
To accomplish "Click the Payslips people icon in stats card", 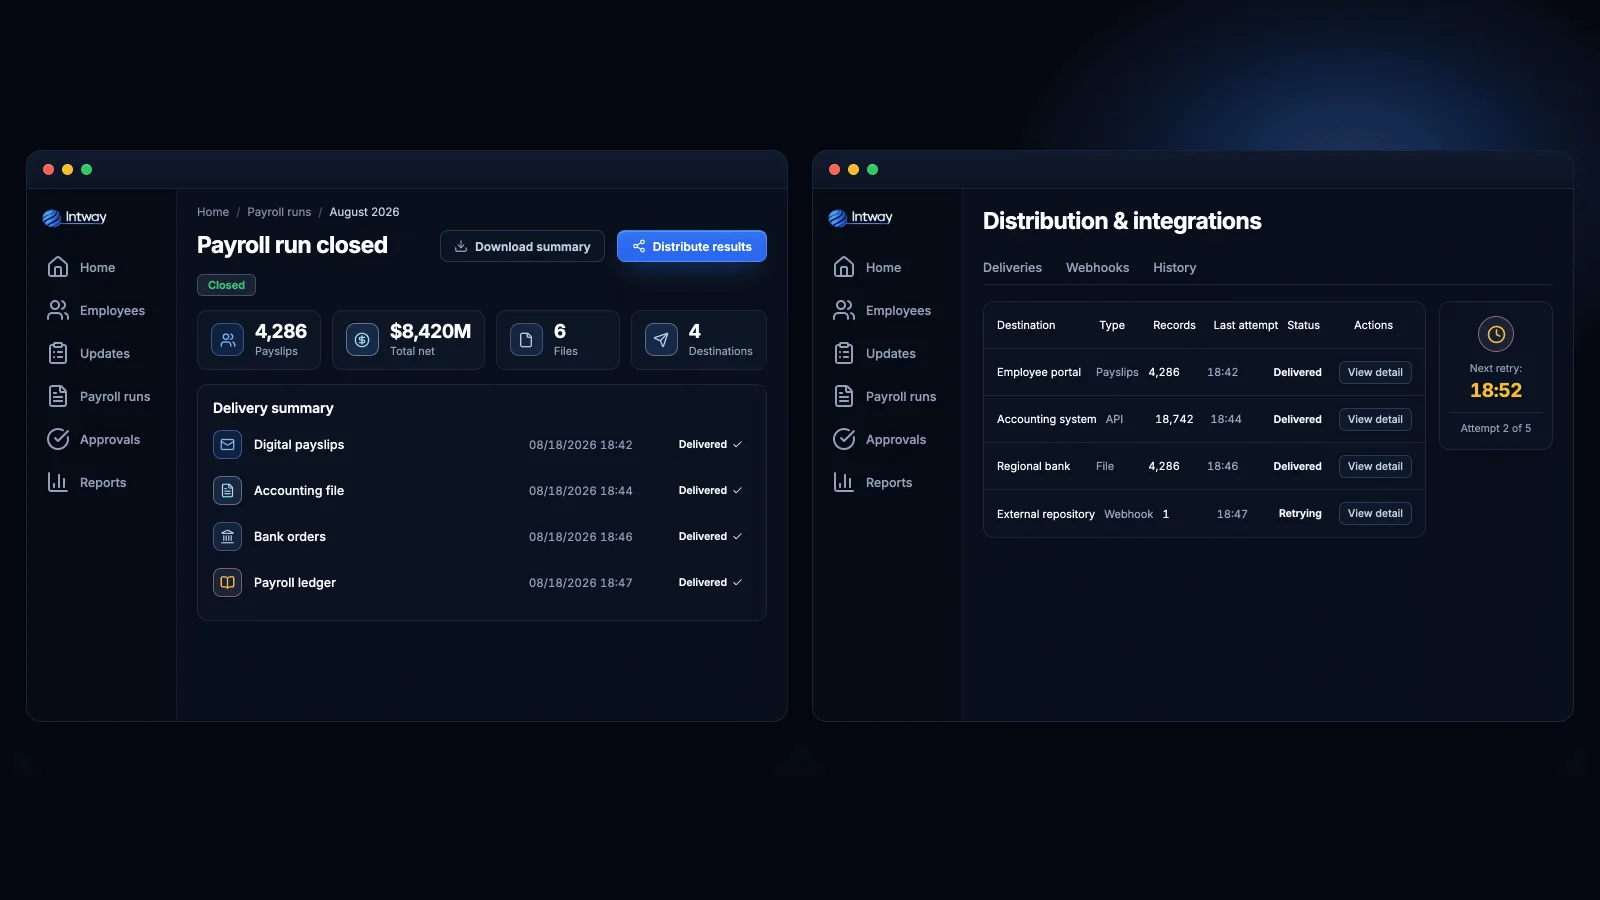I will click(x=228, y=340).
